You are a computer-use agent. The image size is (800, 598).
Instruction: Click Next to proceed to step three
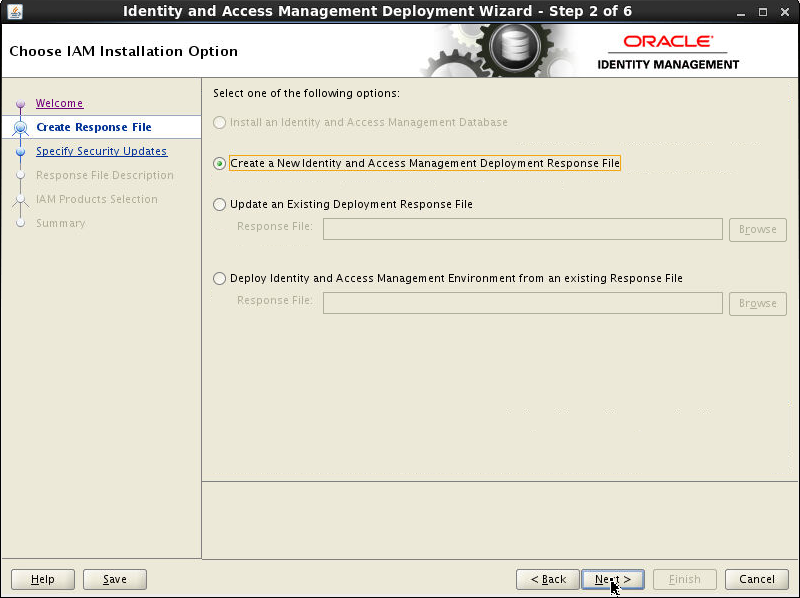(612, 579)
